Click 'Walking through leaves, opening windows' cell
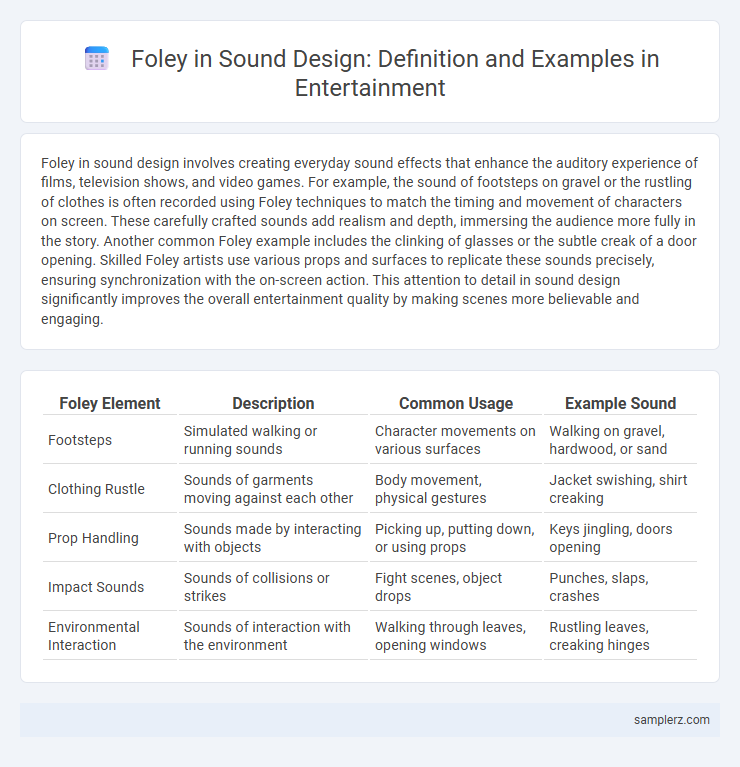 456,635
